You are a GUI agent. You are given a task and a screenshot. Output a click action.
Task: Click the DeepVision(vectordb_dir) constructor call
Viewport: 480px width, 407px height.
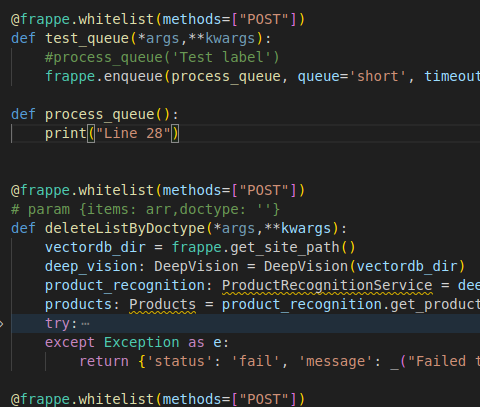[364, 266]
